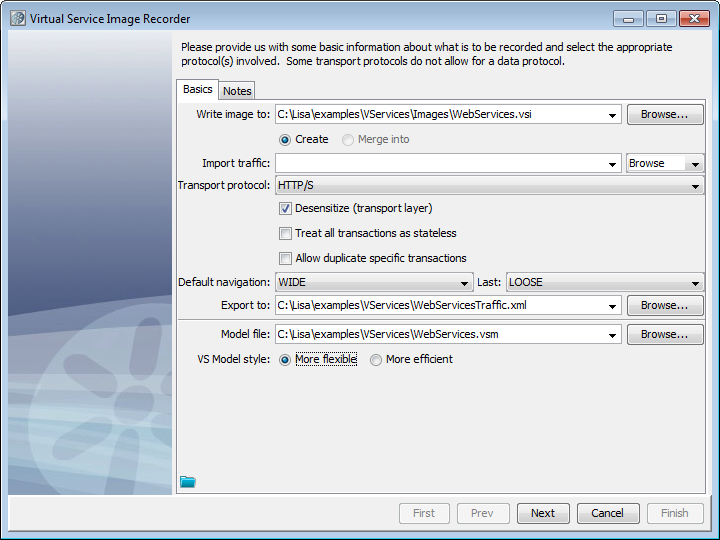
Task: Check Allow duplicate specific transactions
Action: (x=285, y=259)
